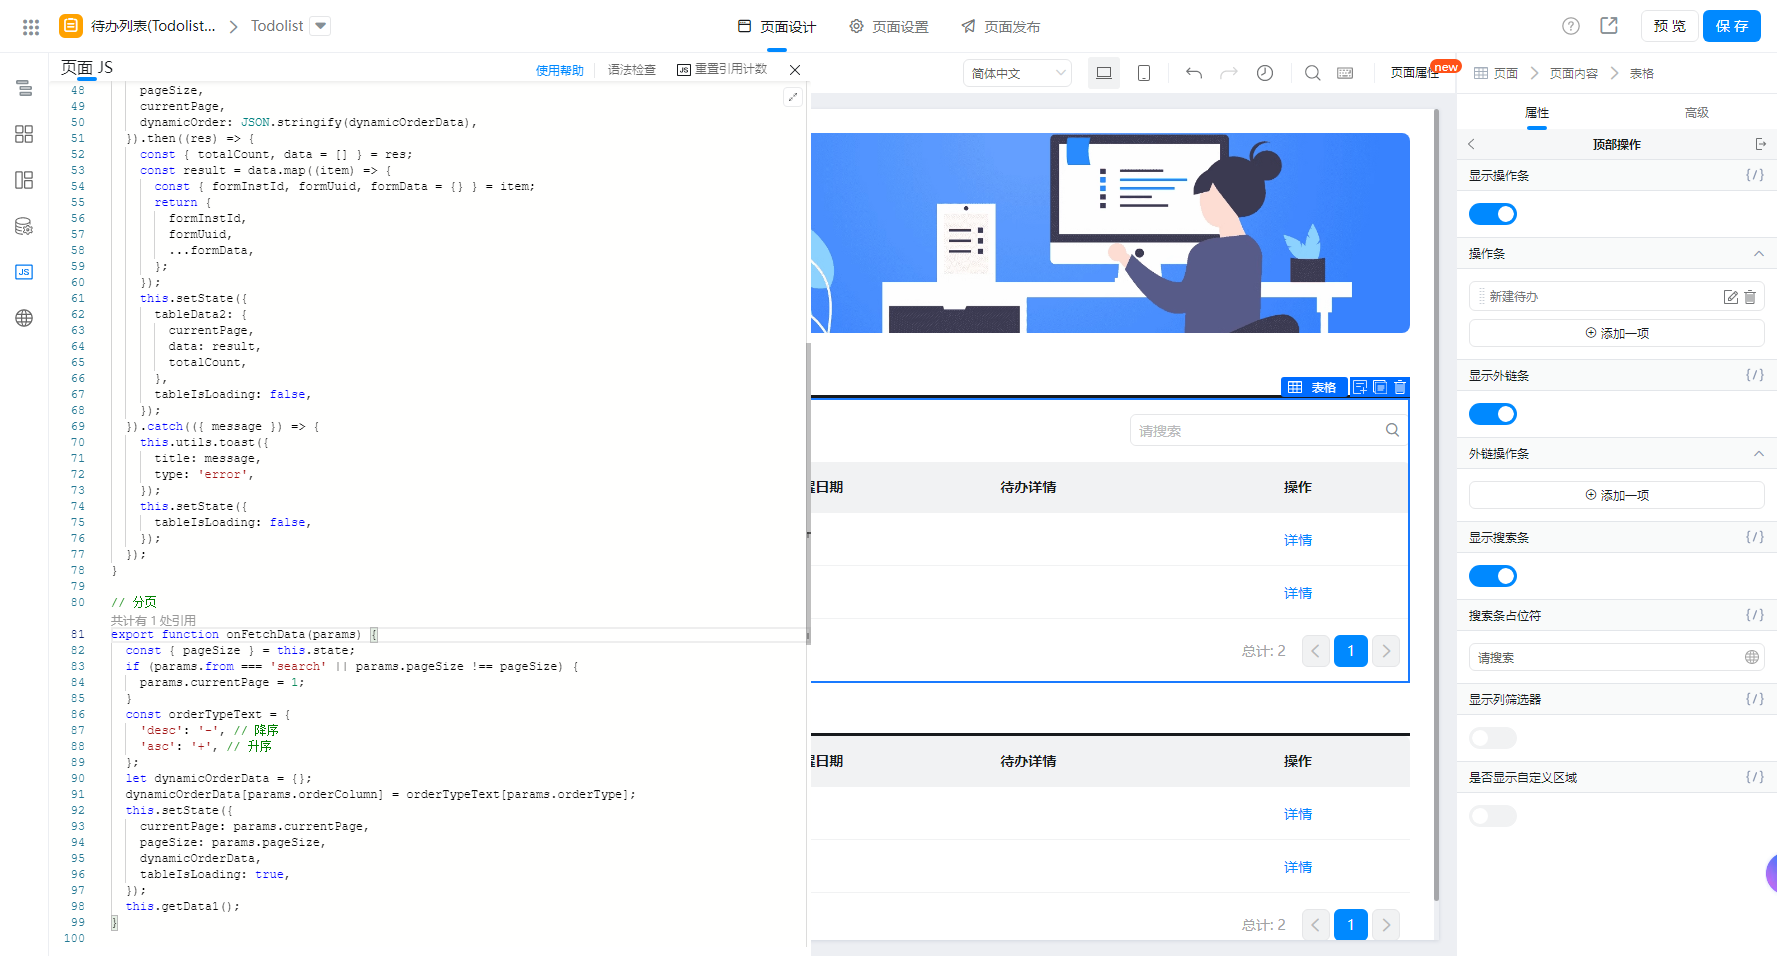Image resolution: width=1777 pixels, height=956 pixels.
Task: Open the Todolist page dropdown
Action: pyautogui.click(x=320, y=26)
